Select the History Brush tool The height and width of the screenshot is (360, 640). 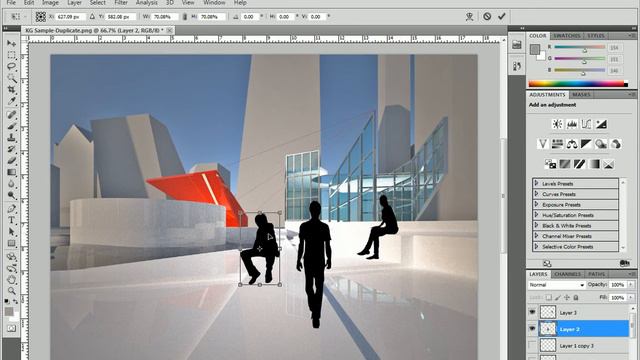point(11,149)
